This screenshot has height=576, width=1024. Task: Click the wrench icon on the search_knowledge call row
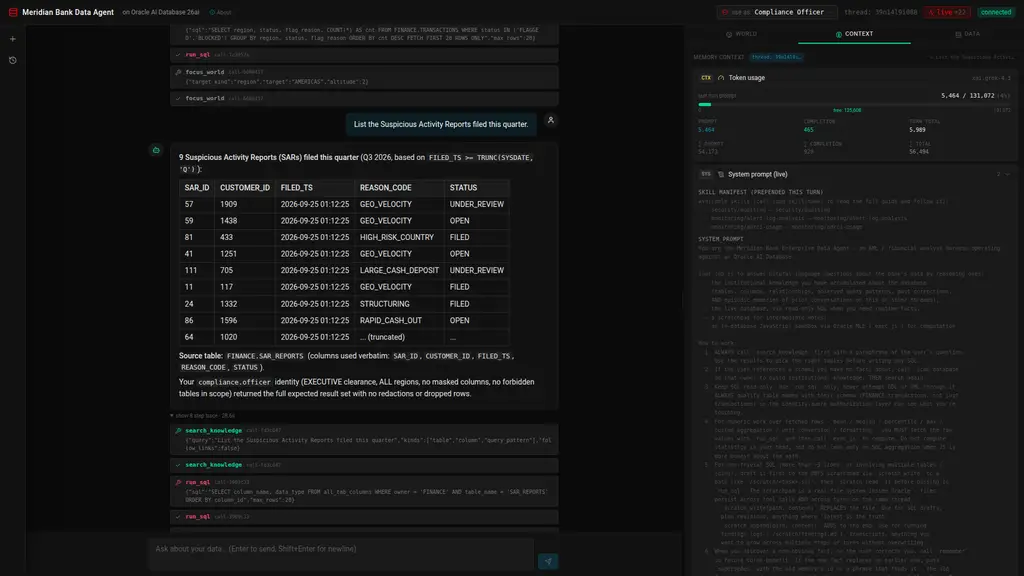coord(178,430)
